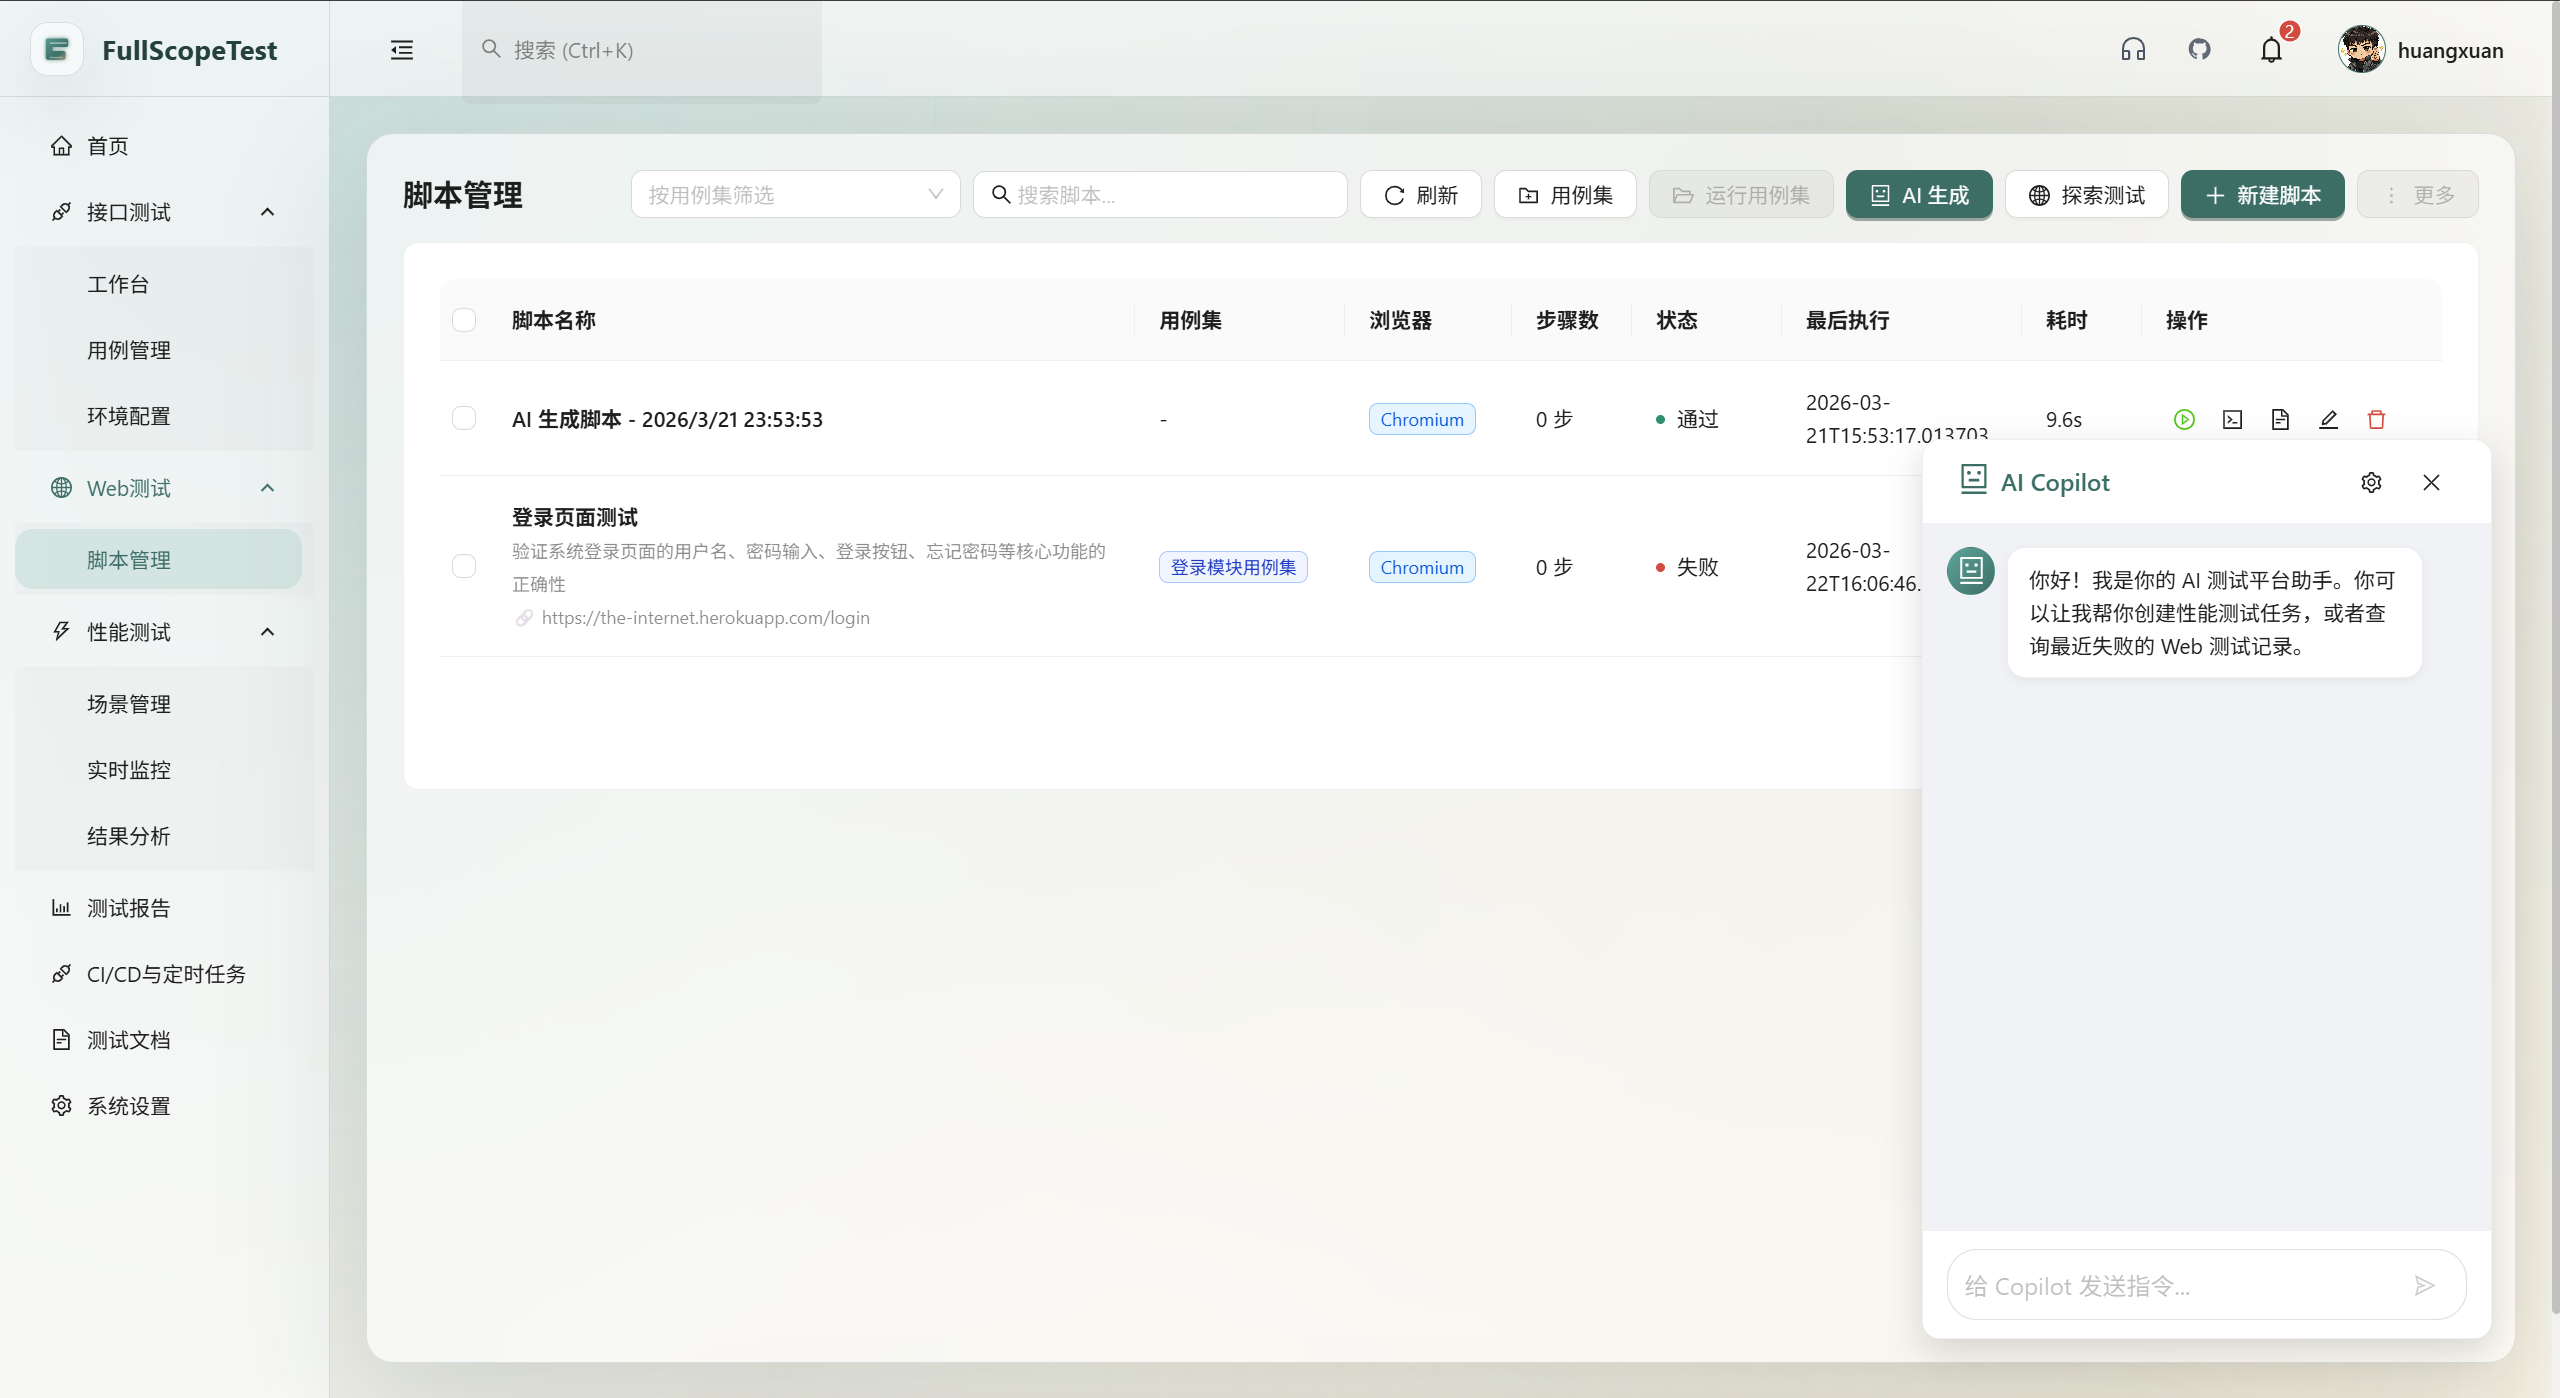Click the huangxuan user avatar

2361,50
